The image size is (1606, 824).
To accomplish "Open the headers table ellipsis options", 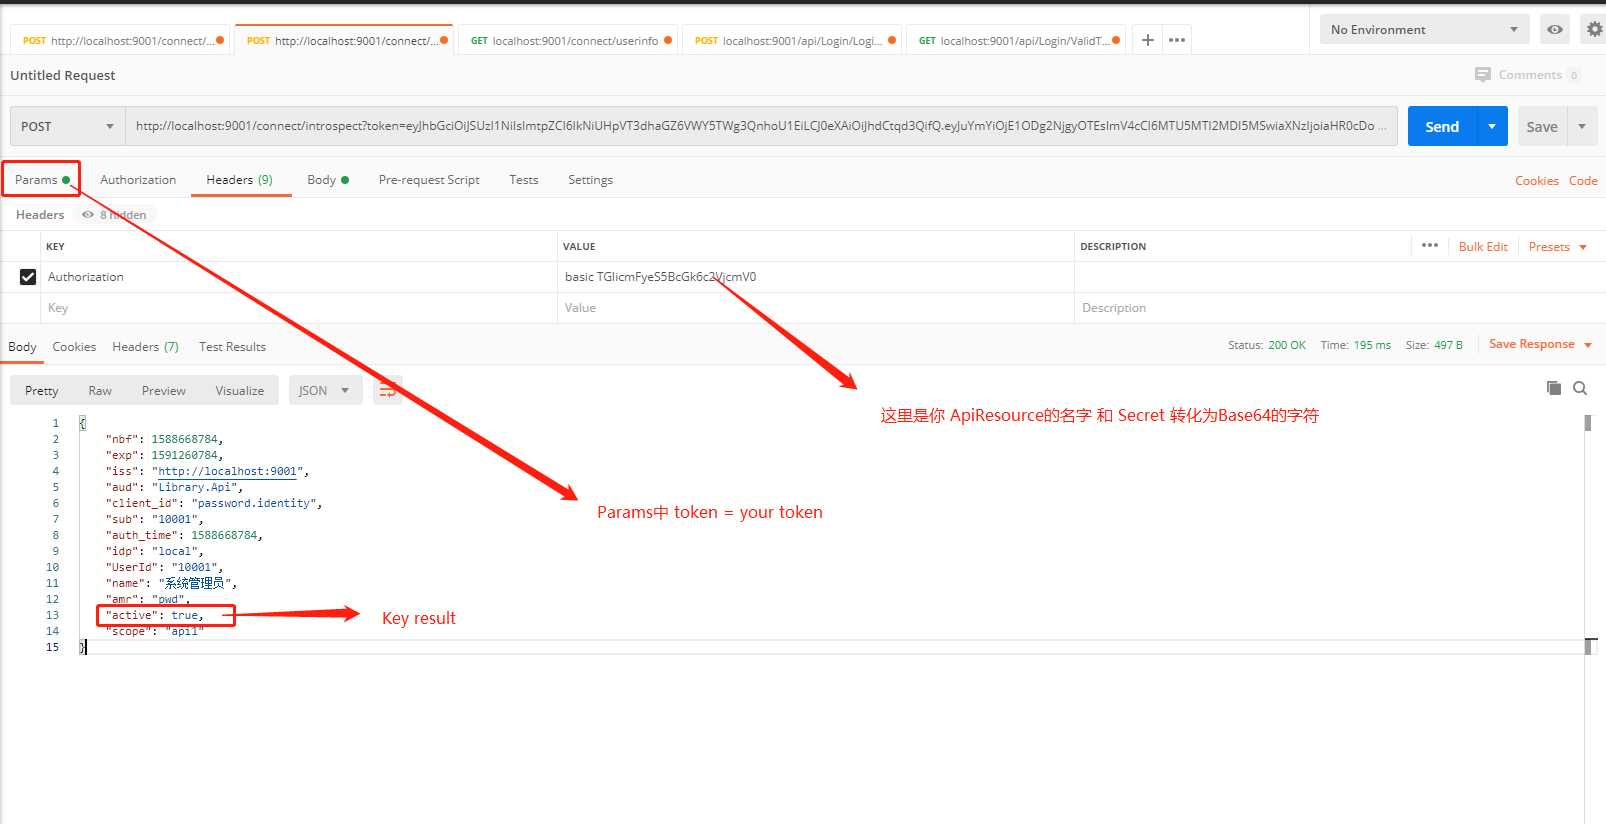I will coord(1430,245).
